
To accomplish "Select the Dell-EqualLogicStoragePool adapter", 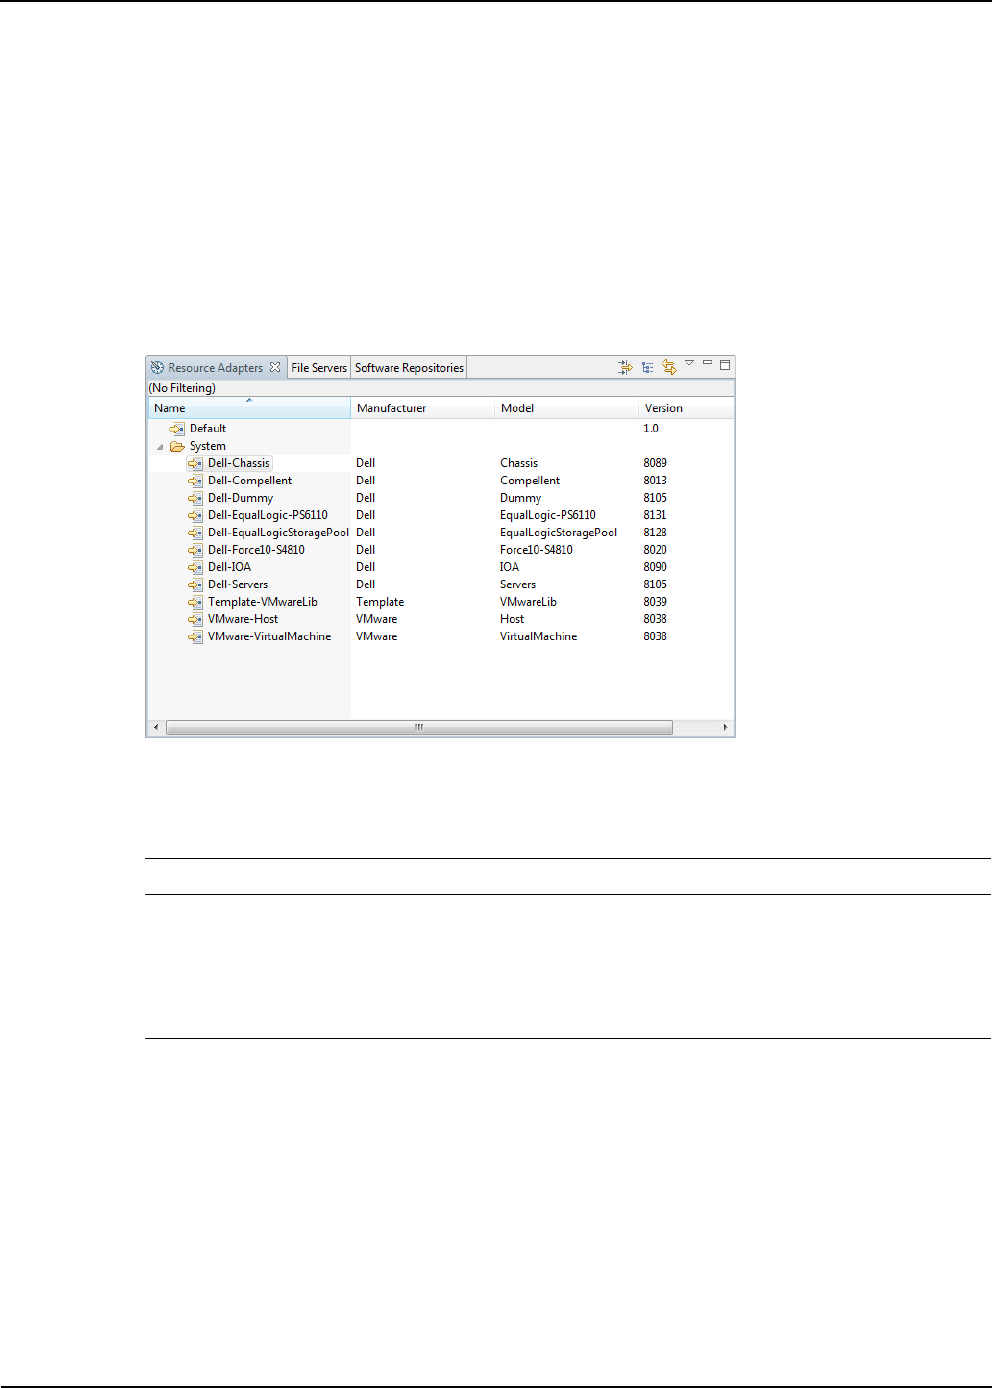I will [278, 532].
